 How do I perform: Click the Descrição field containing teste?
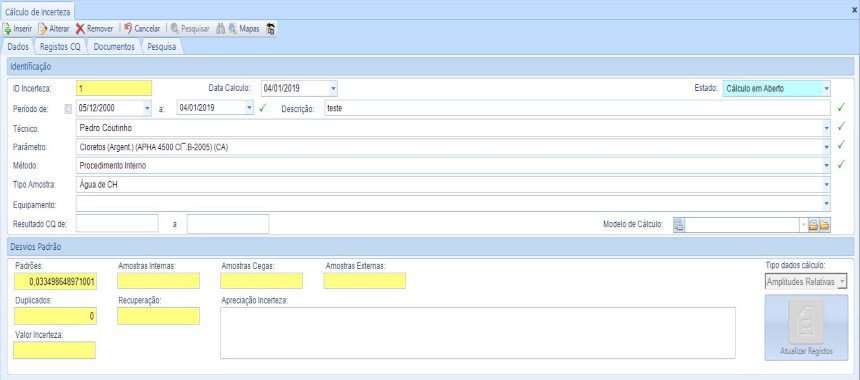coord(577,109)
